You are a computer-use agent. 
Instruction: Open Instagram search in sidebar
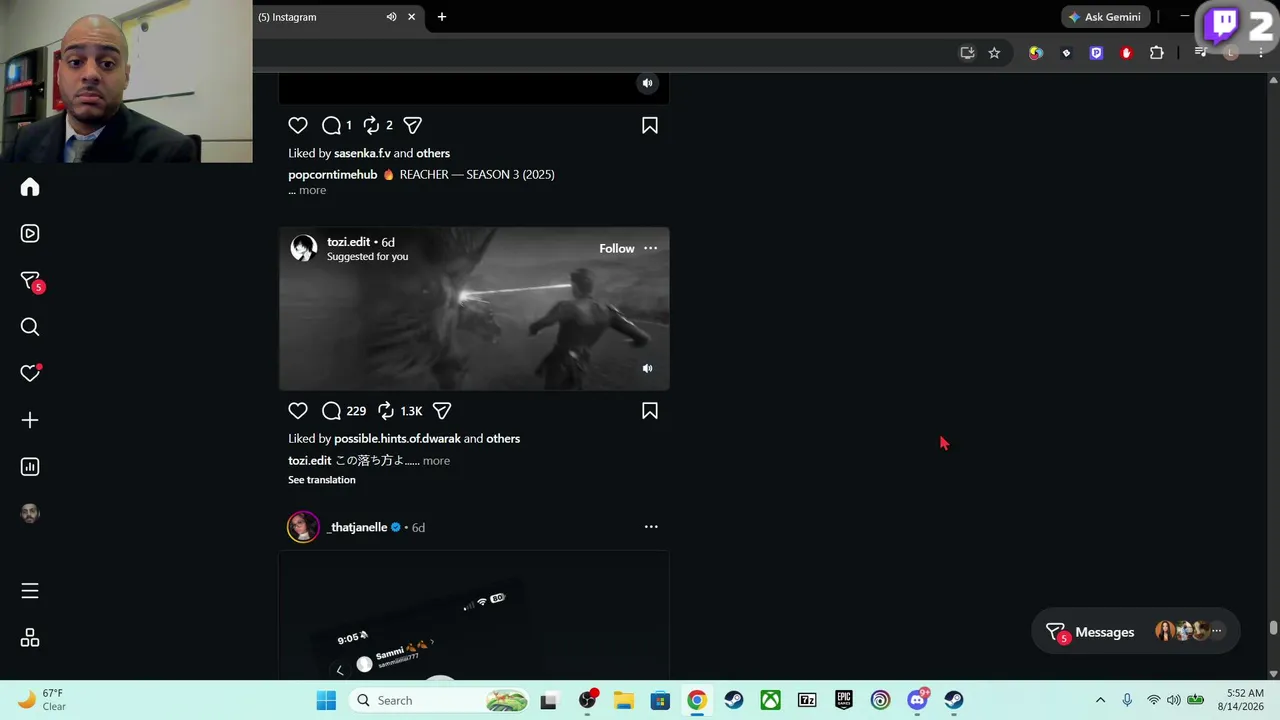tap(30, 327)
